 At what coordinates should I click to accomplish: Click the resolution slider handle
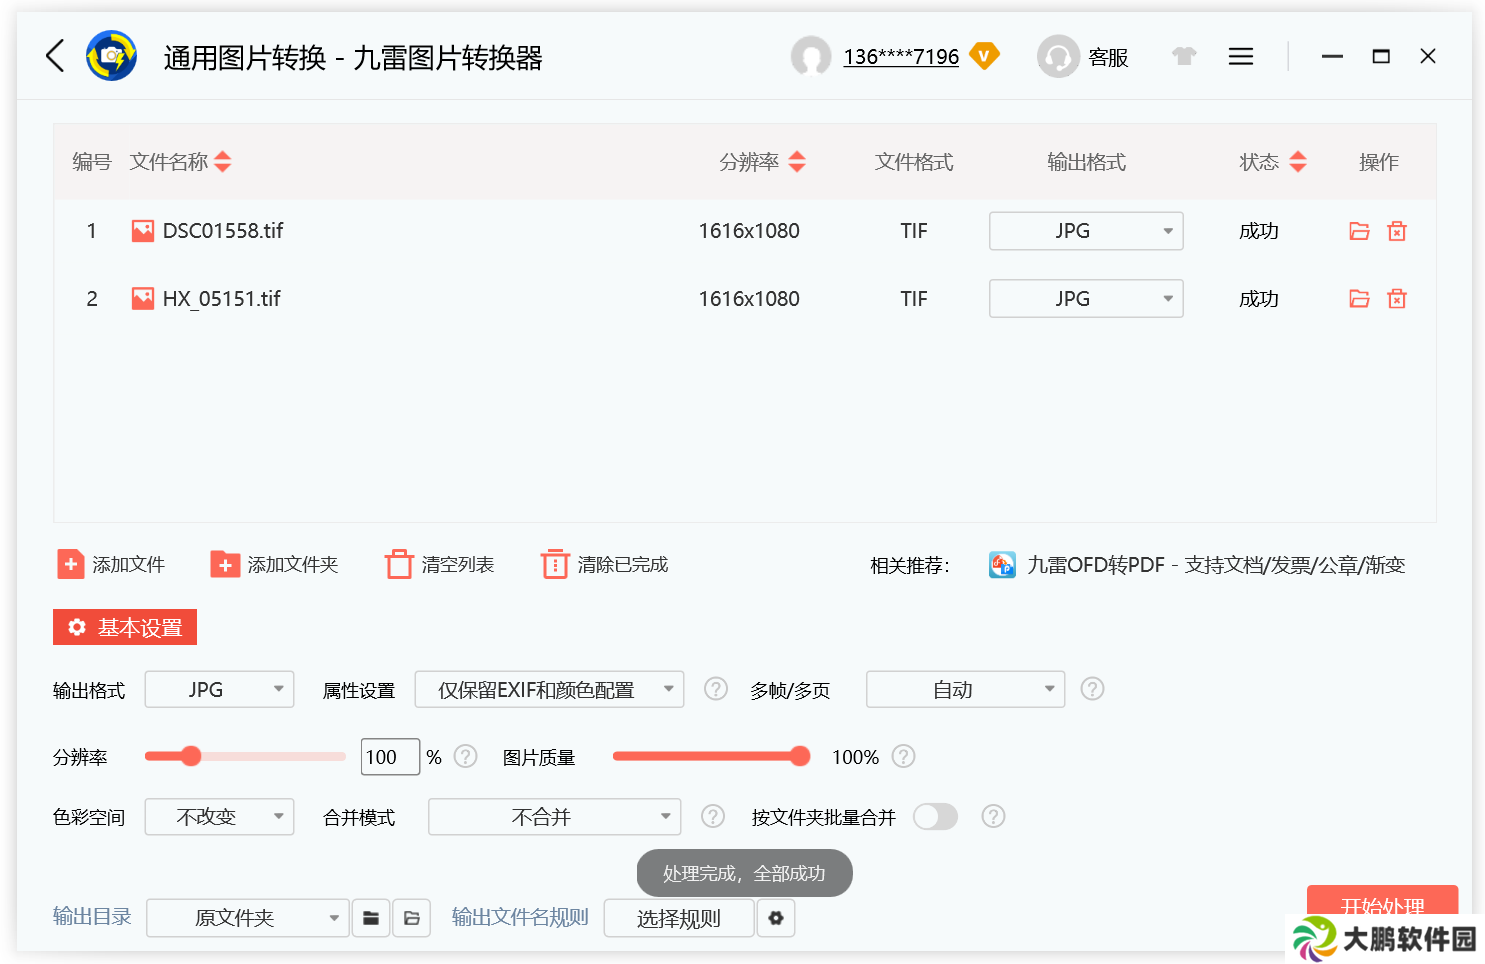(x=191, y=756)
